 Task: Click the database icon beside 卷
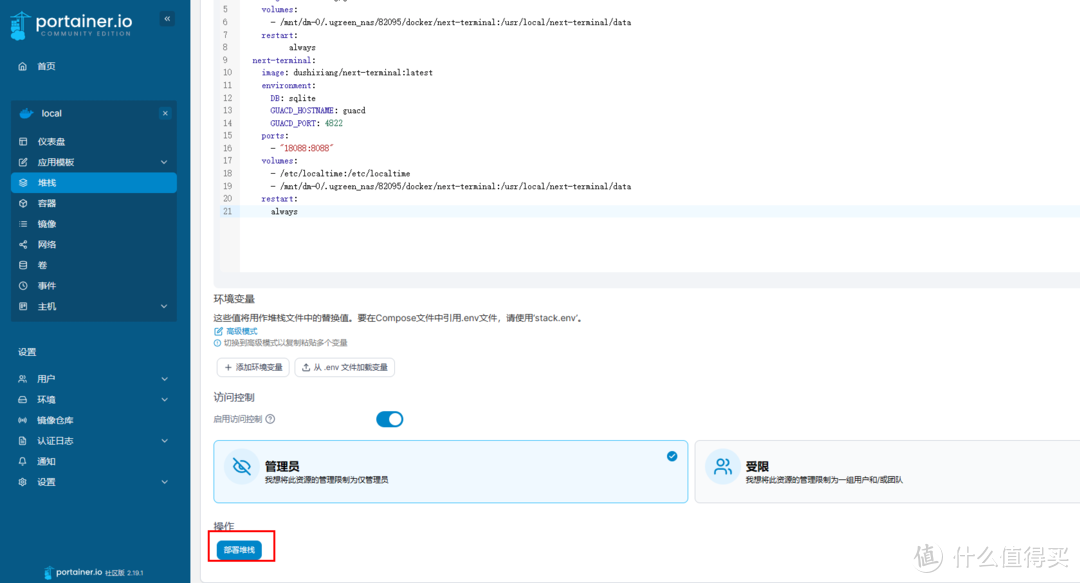(23, 265)
